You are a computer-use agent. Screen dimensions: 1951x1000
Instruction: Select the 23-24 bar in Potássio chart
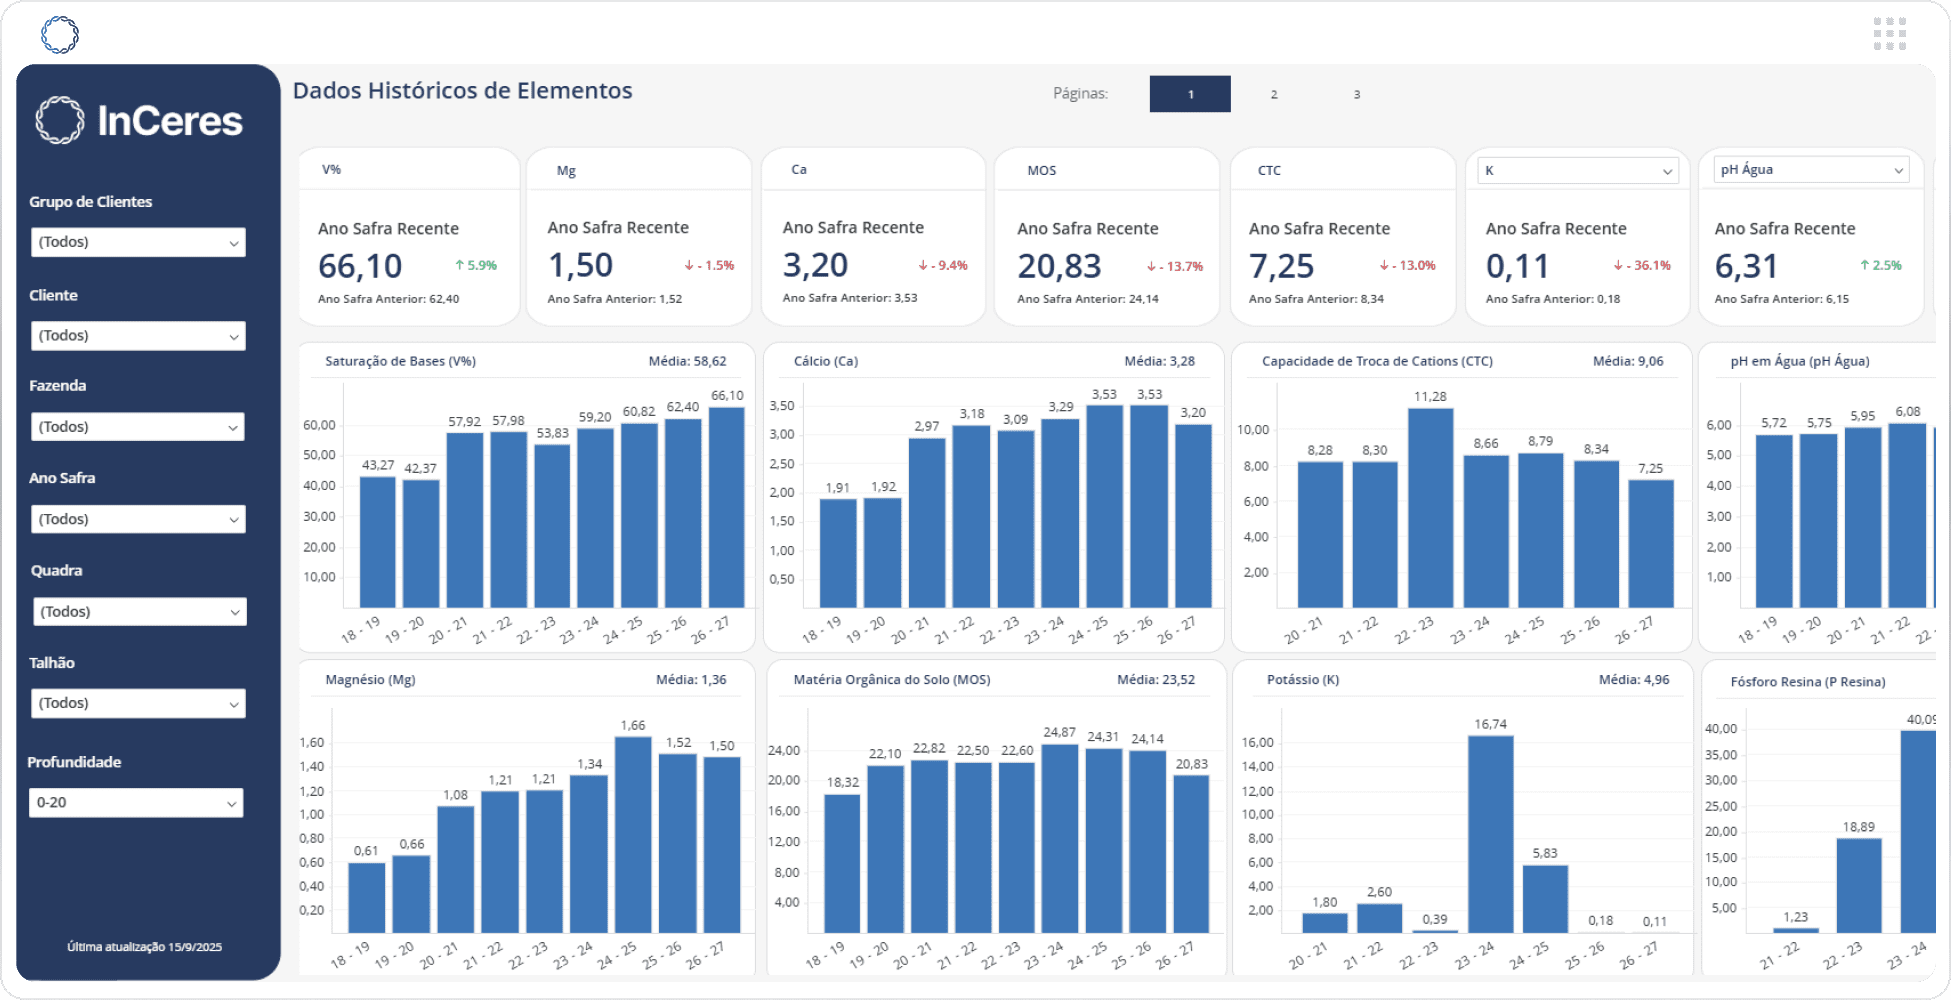(x=1490, y=834)
